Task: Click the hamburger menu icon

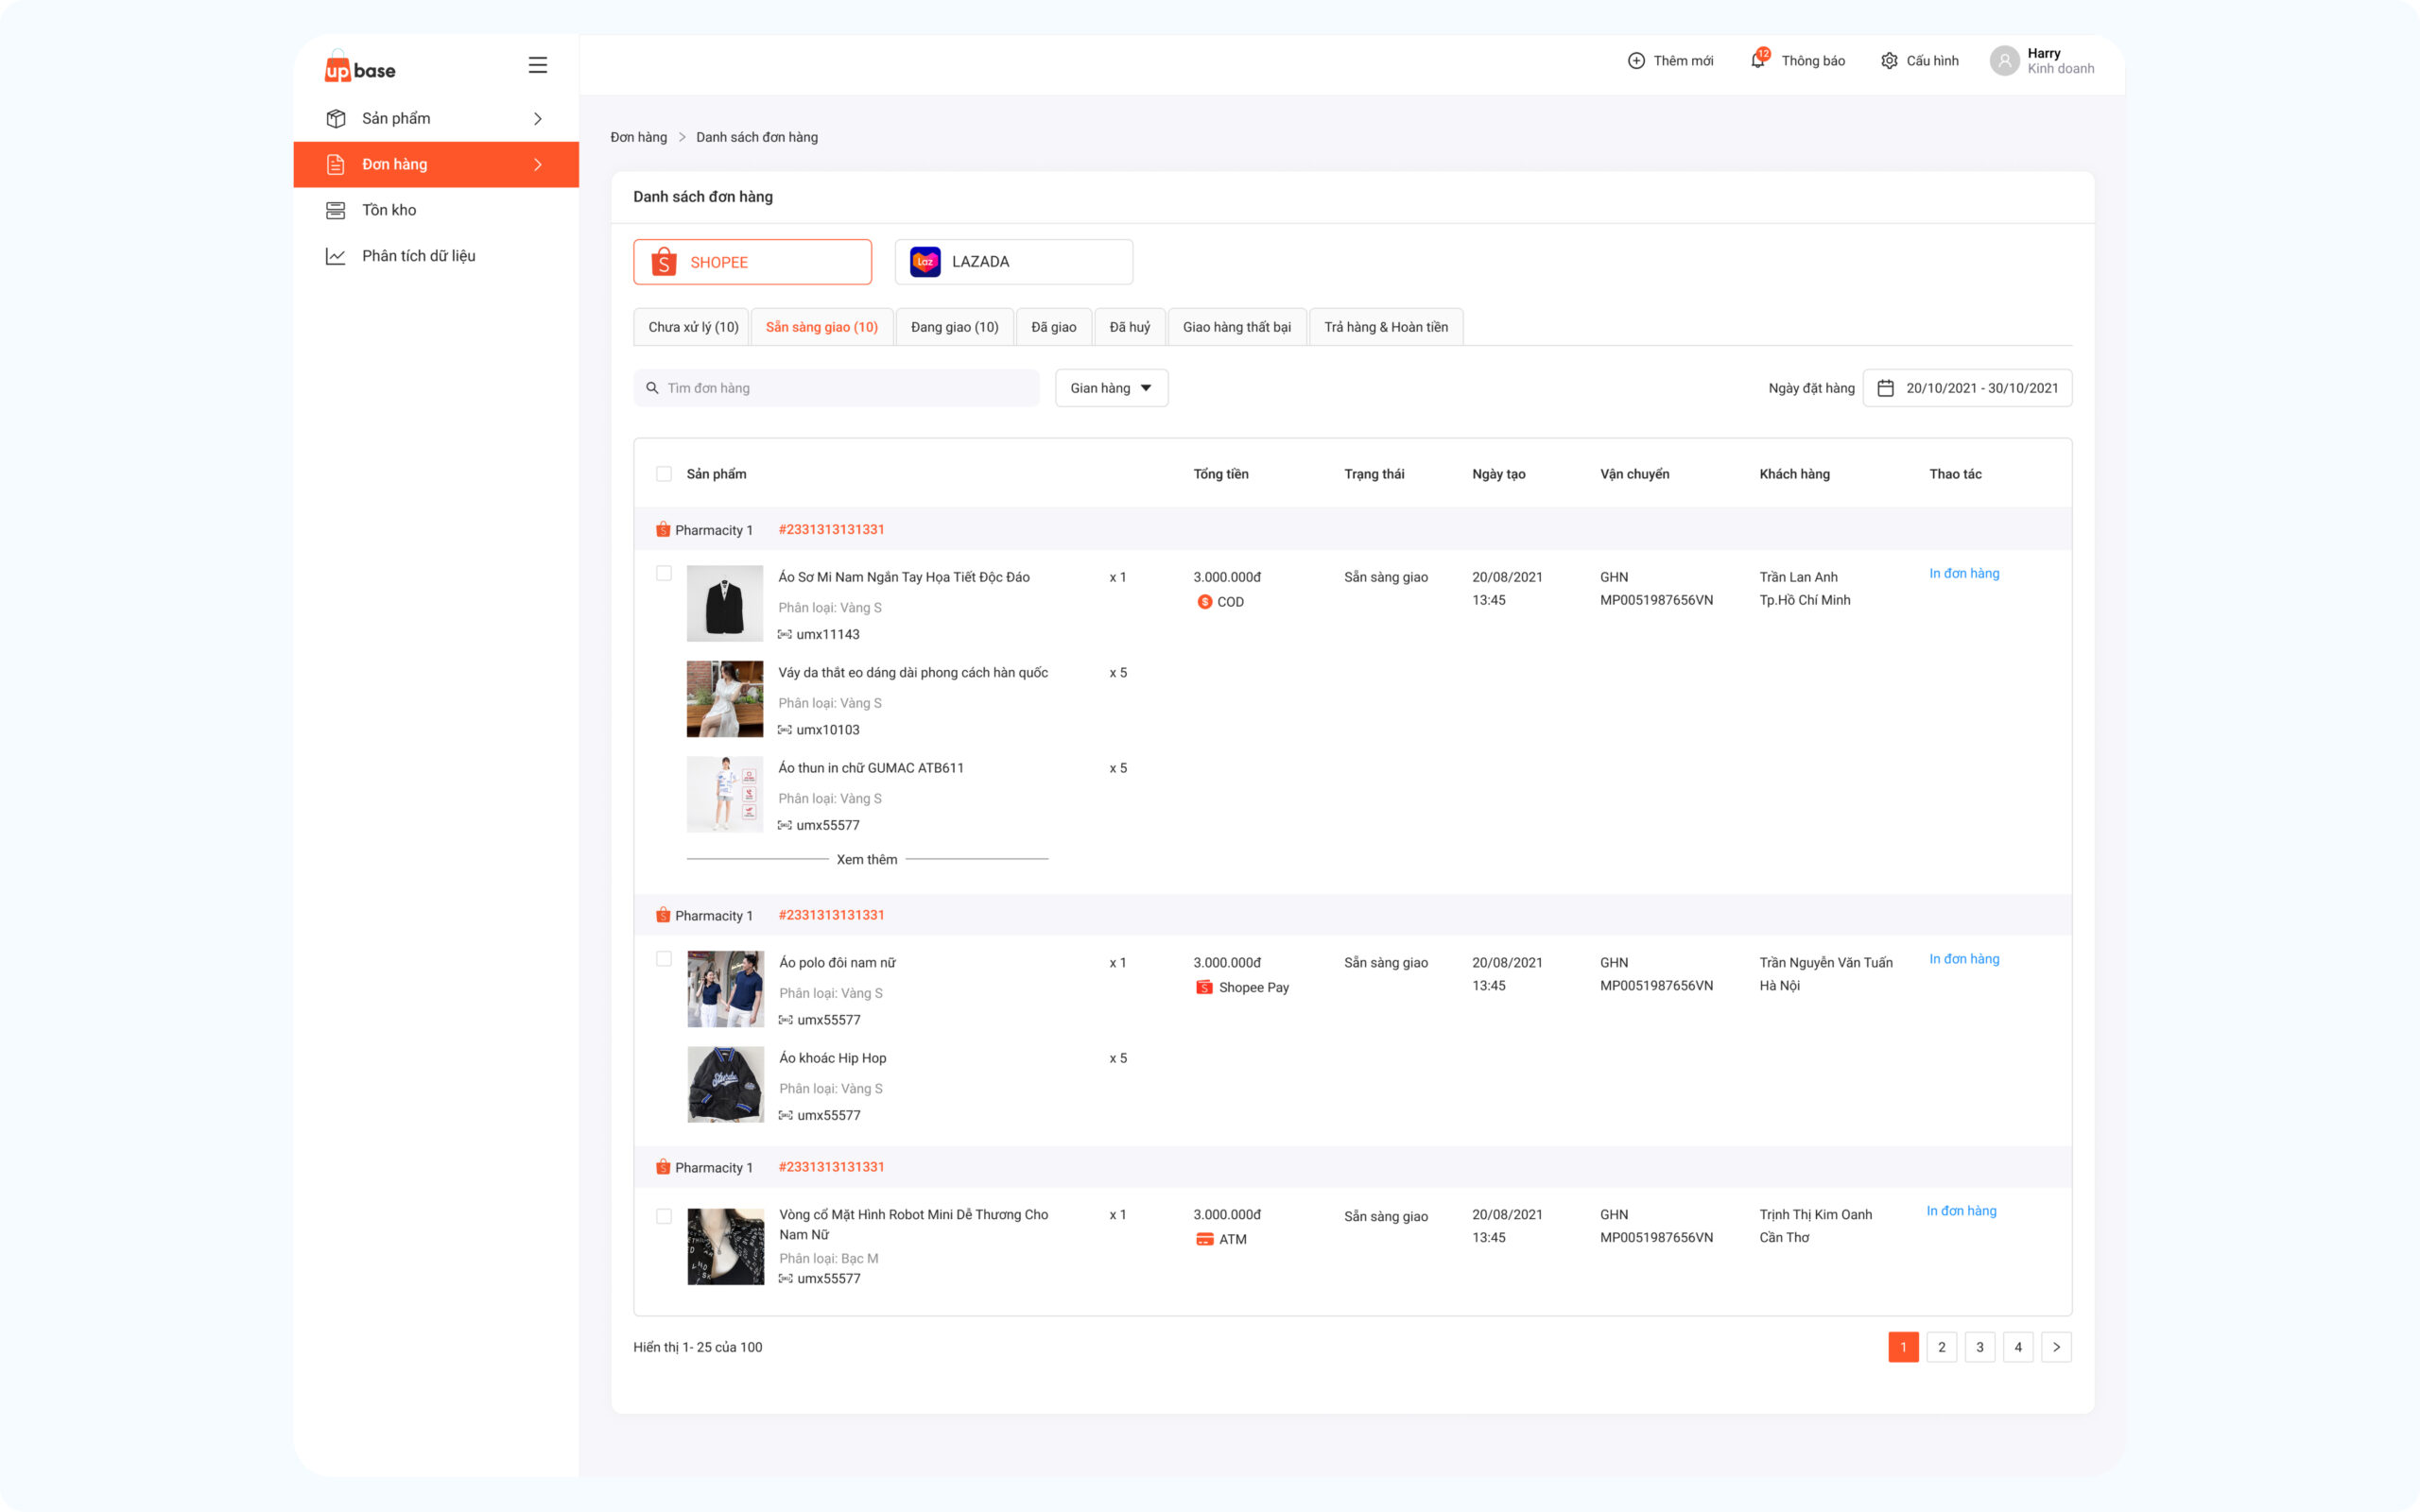Action: click(537, 65)
